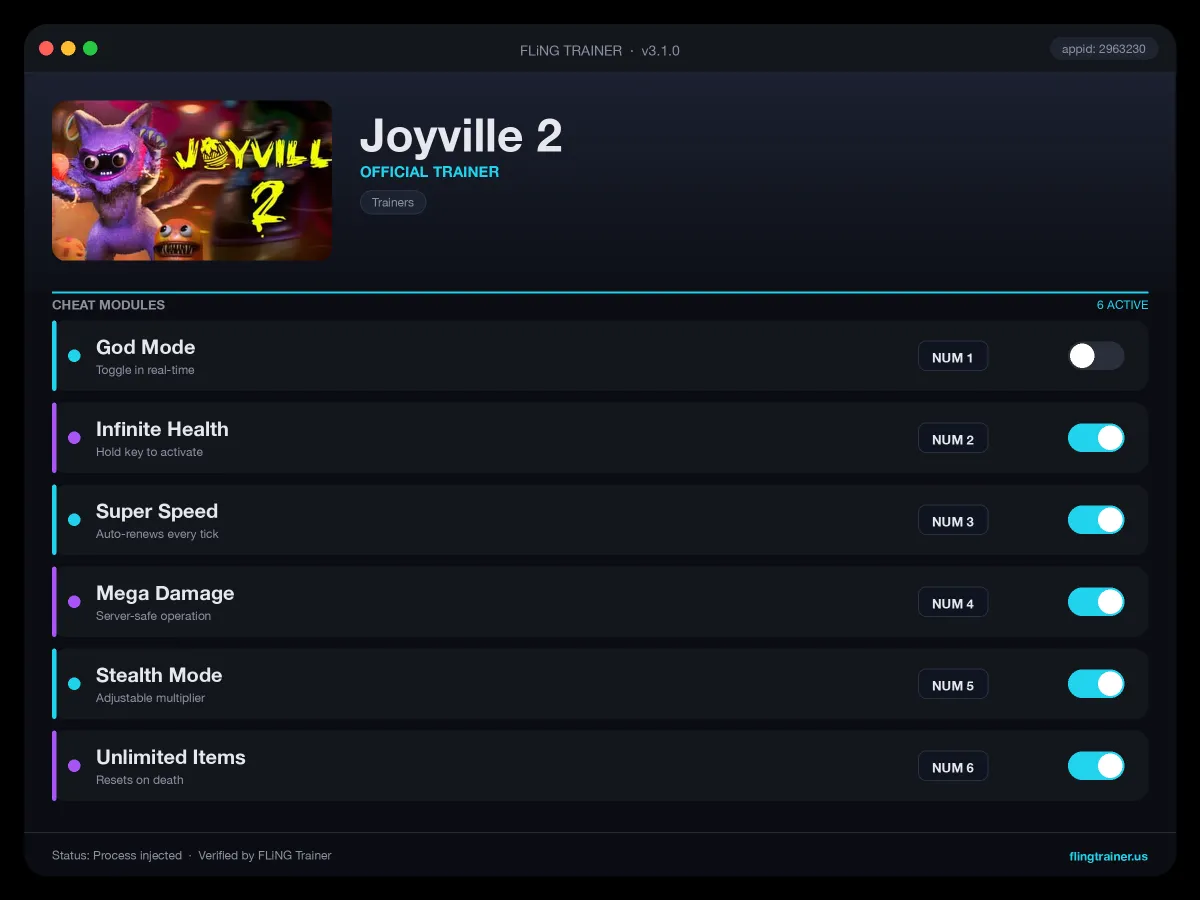
Task: Click the Stealth Mode cyan dot
Action: pos(74,684)
